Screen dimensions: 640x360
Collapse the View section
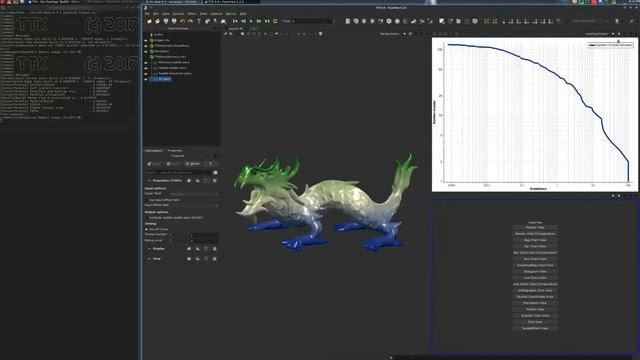[149, 259]
